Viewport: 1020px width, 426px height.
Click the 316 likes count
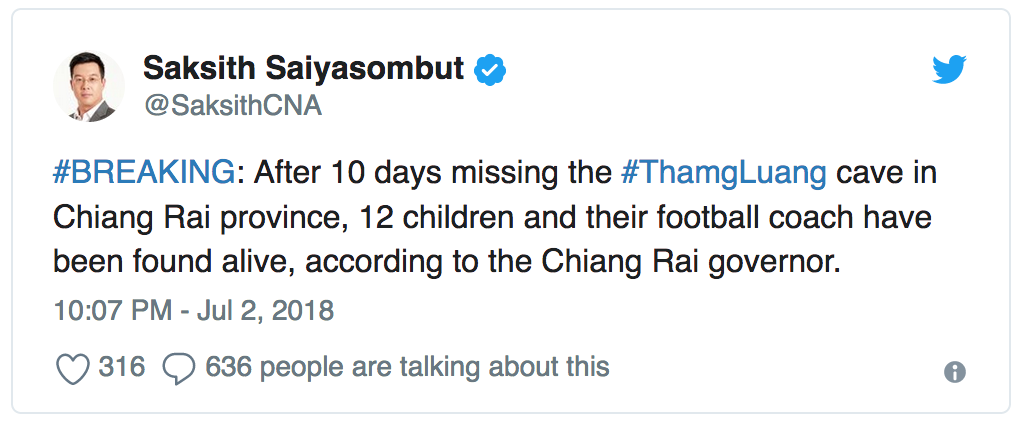coord(122,367)
